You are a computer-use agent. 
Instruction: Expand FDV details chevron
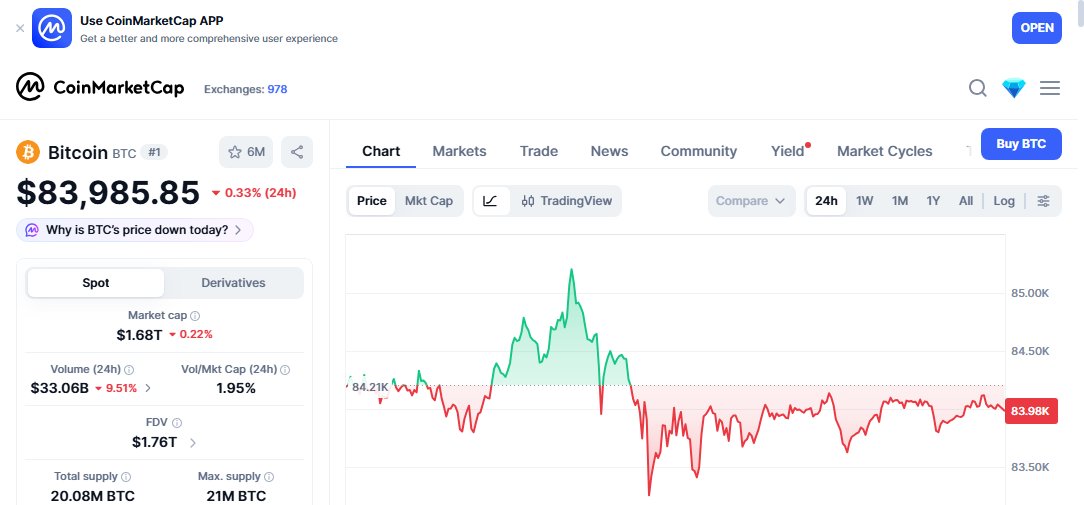[x=192, y=443]
